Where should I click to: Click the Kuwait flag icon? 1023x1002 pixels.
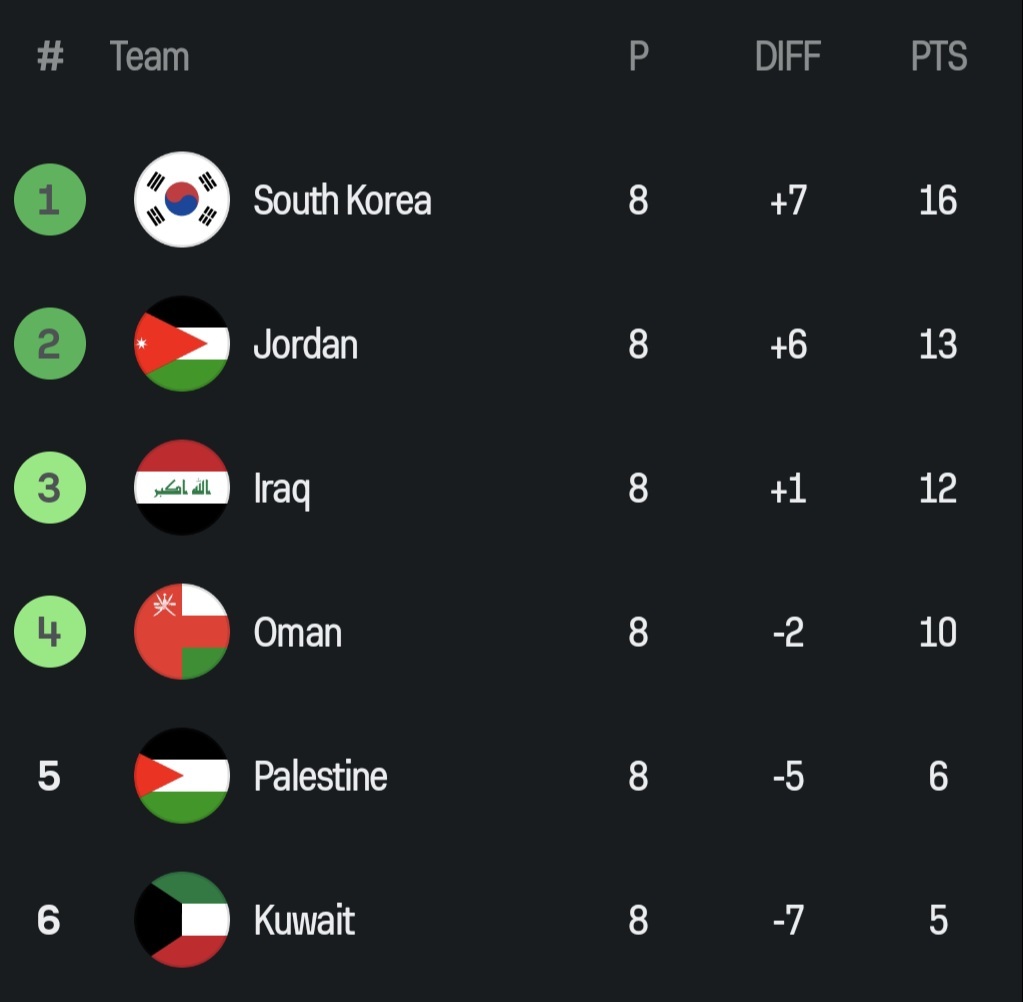coord(182,920)
